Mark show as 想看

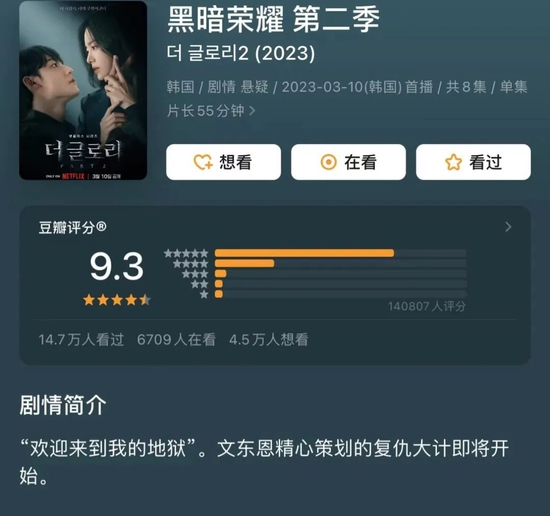point(223,162)
